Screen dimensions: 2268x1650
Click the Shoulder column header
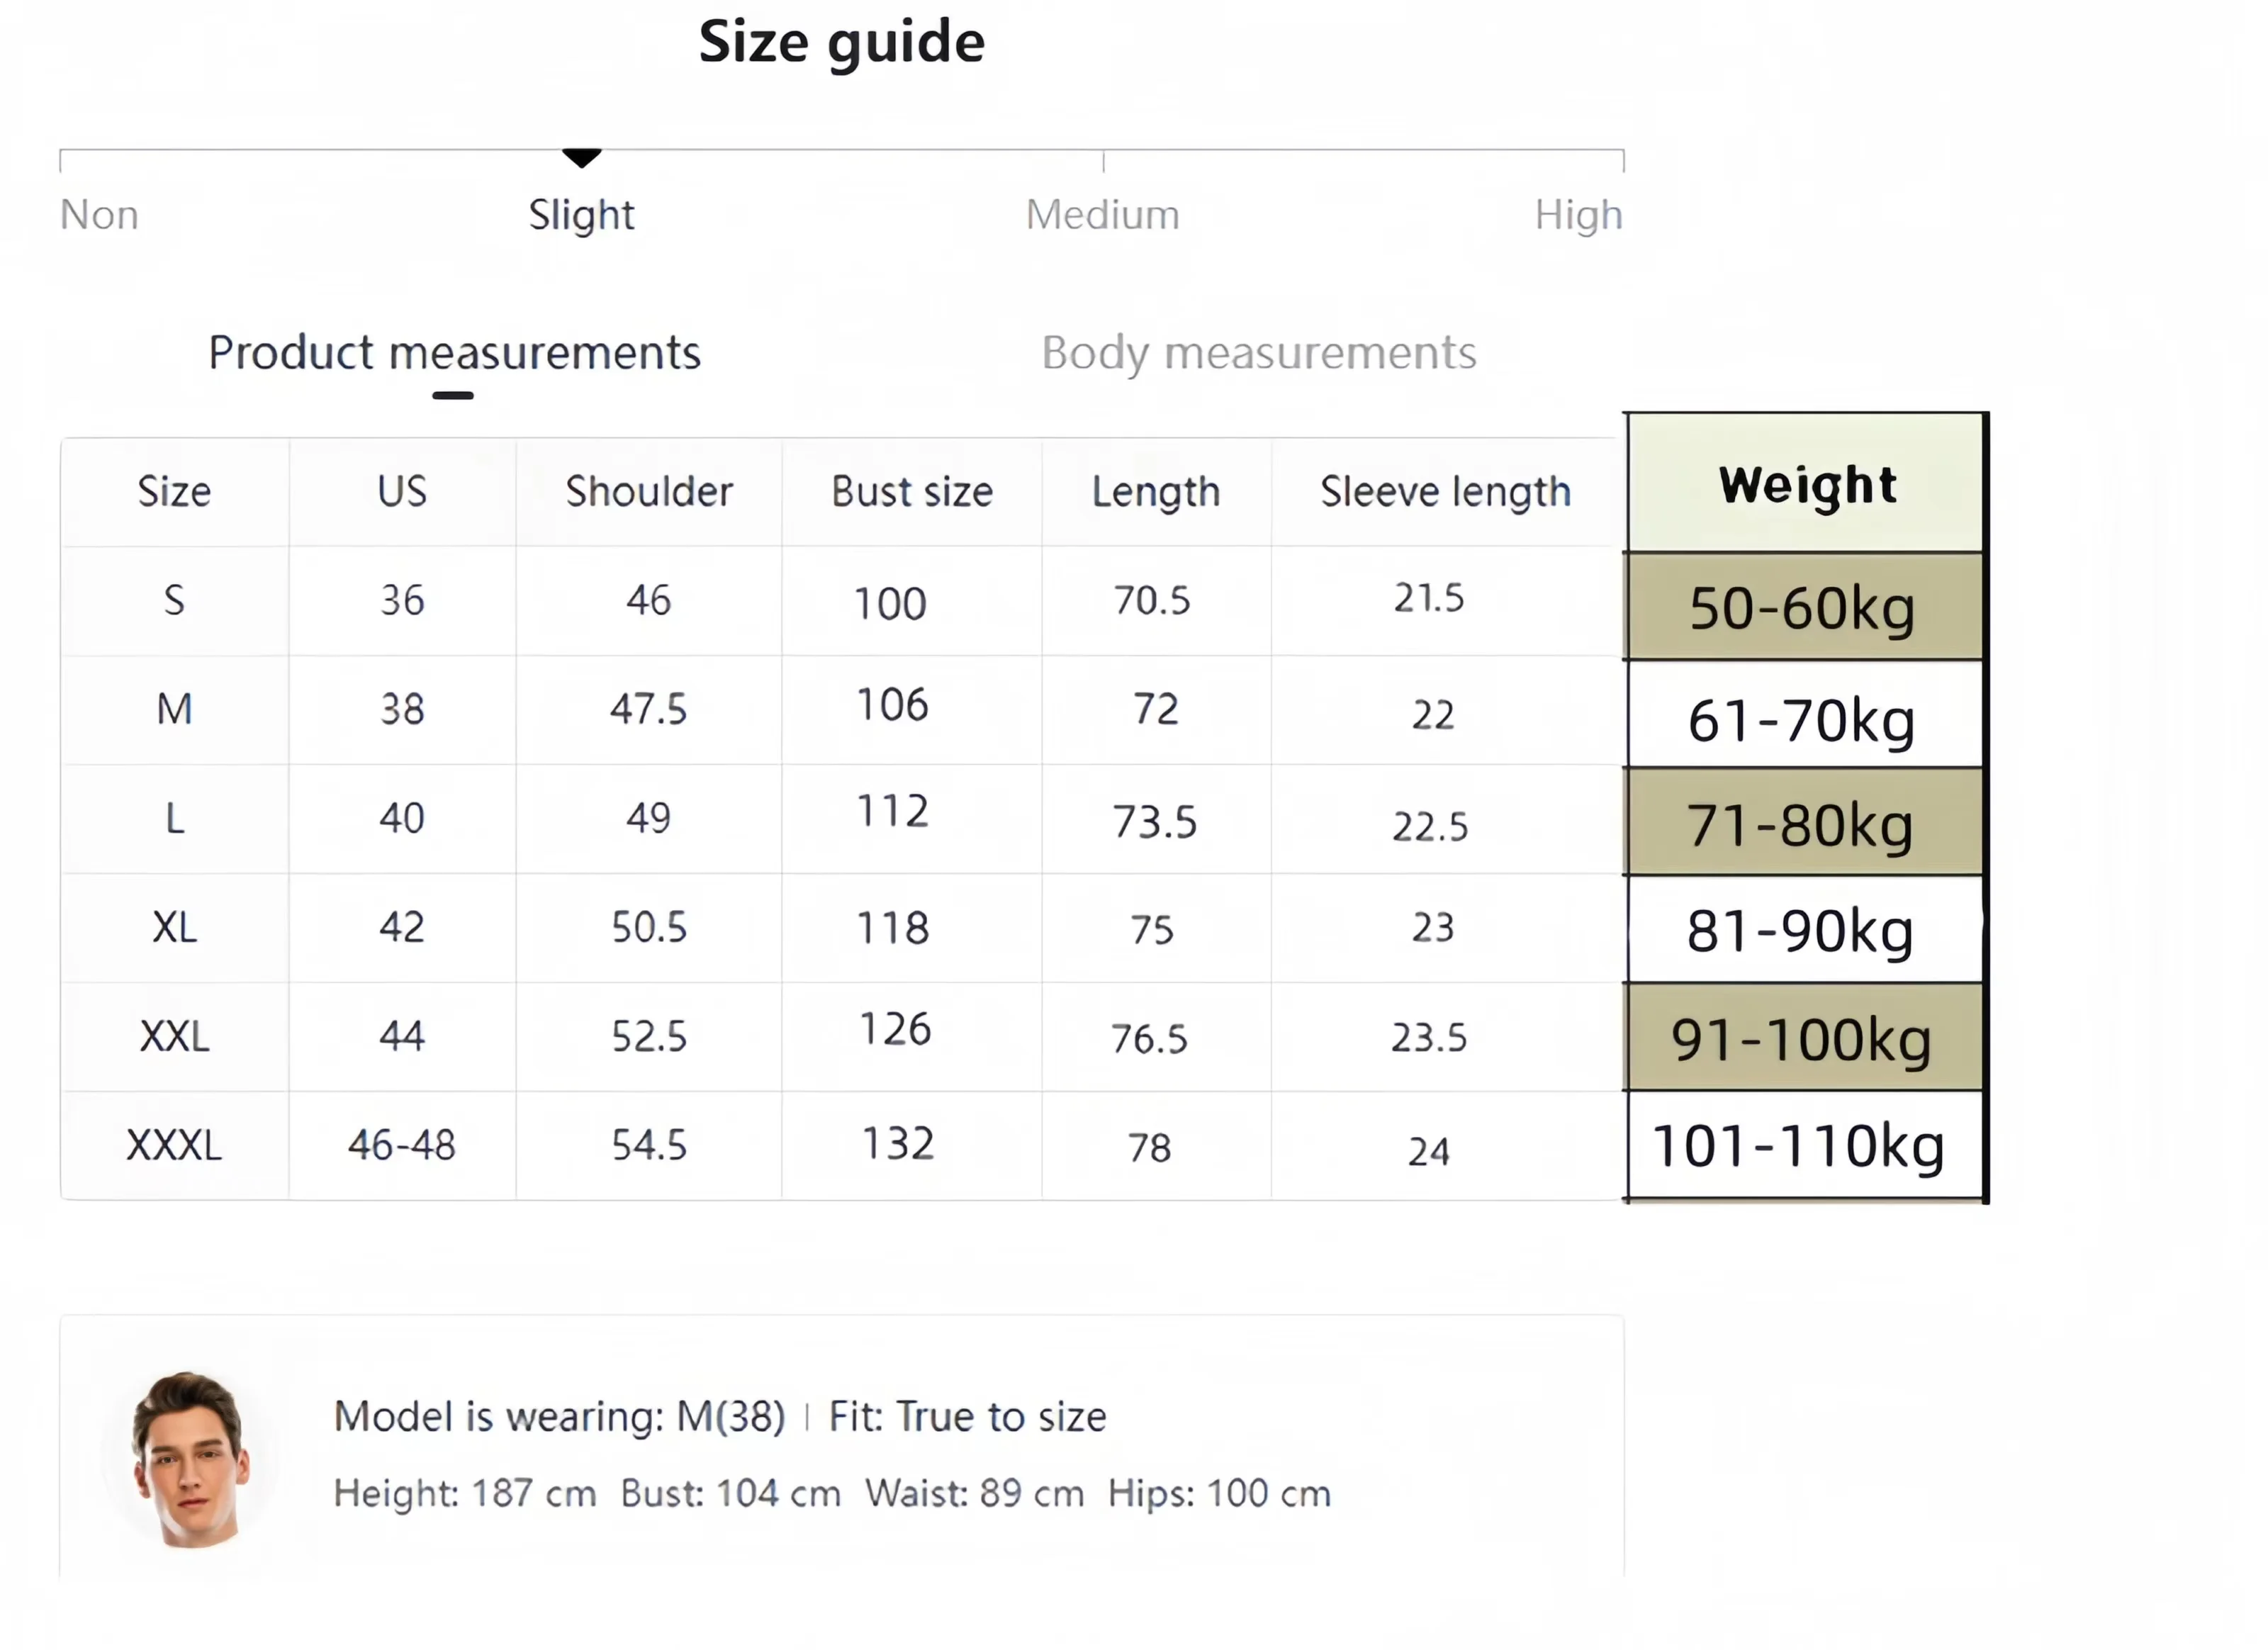(x=649, y=492)
